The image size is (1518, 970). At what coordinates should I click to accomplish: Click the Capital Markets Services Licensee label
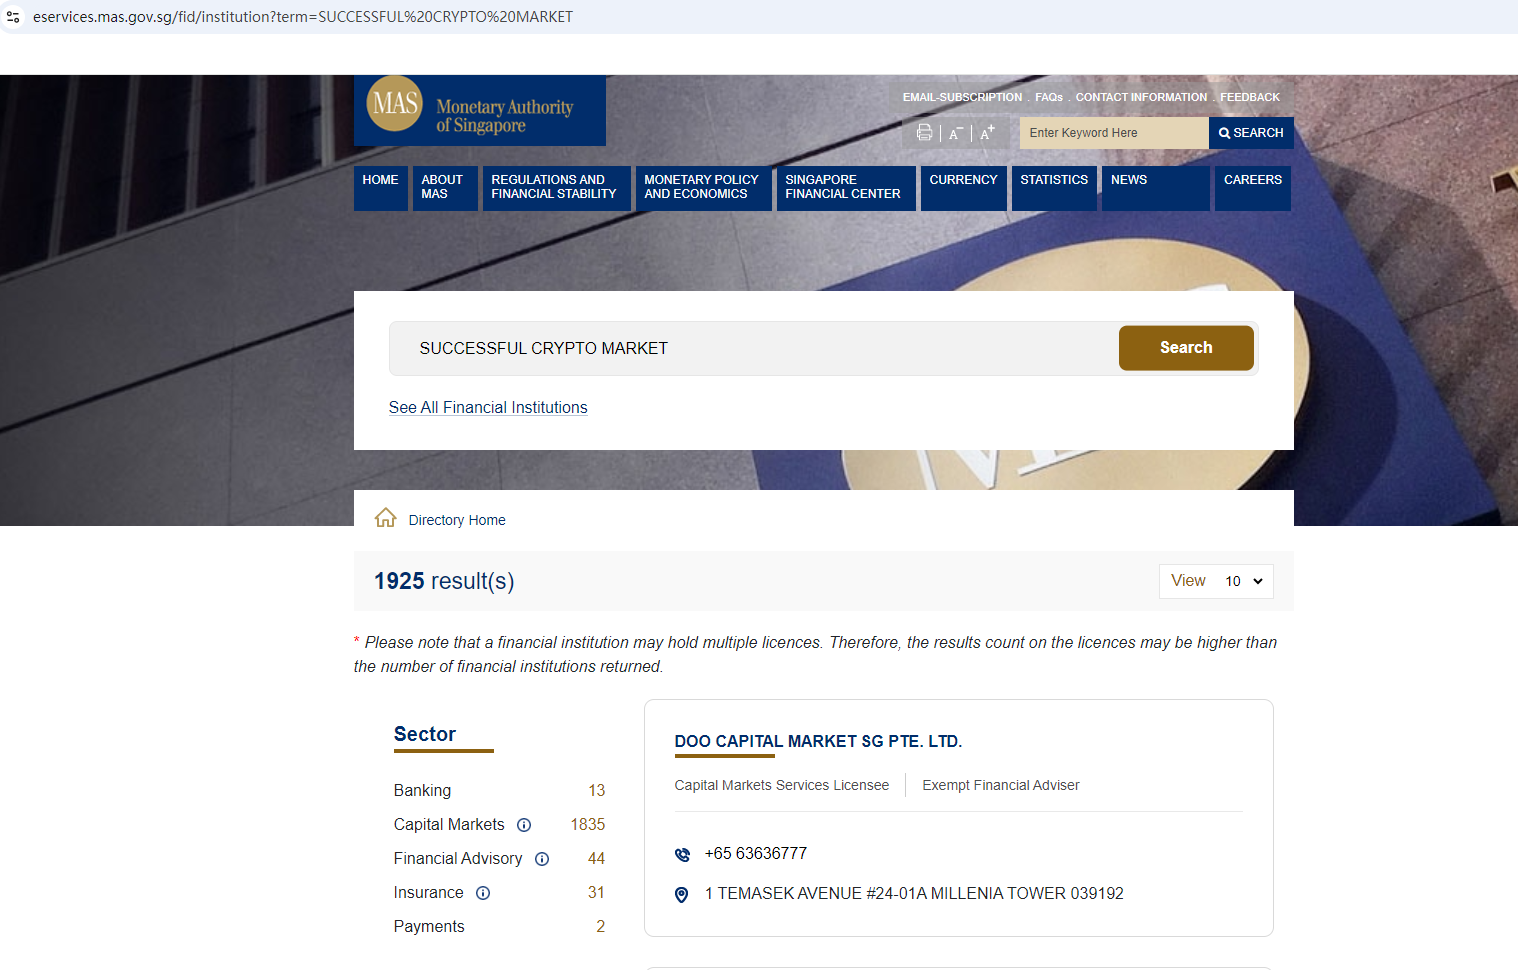tap(782, 785)
